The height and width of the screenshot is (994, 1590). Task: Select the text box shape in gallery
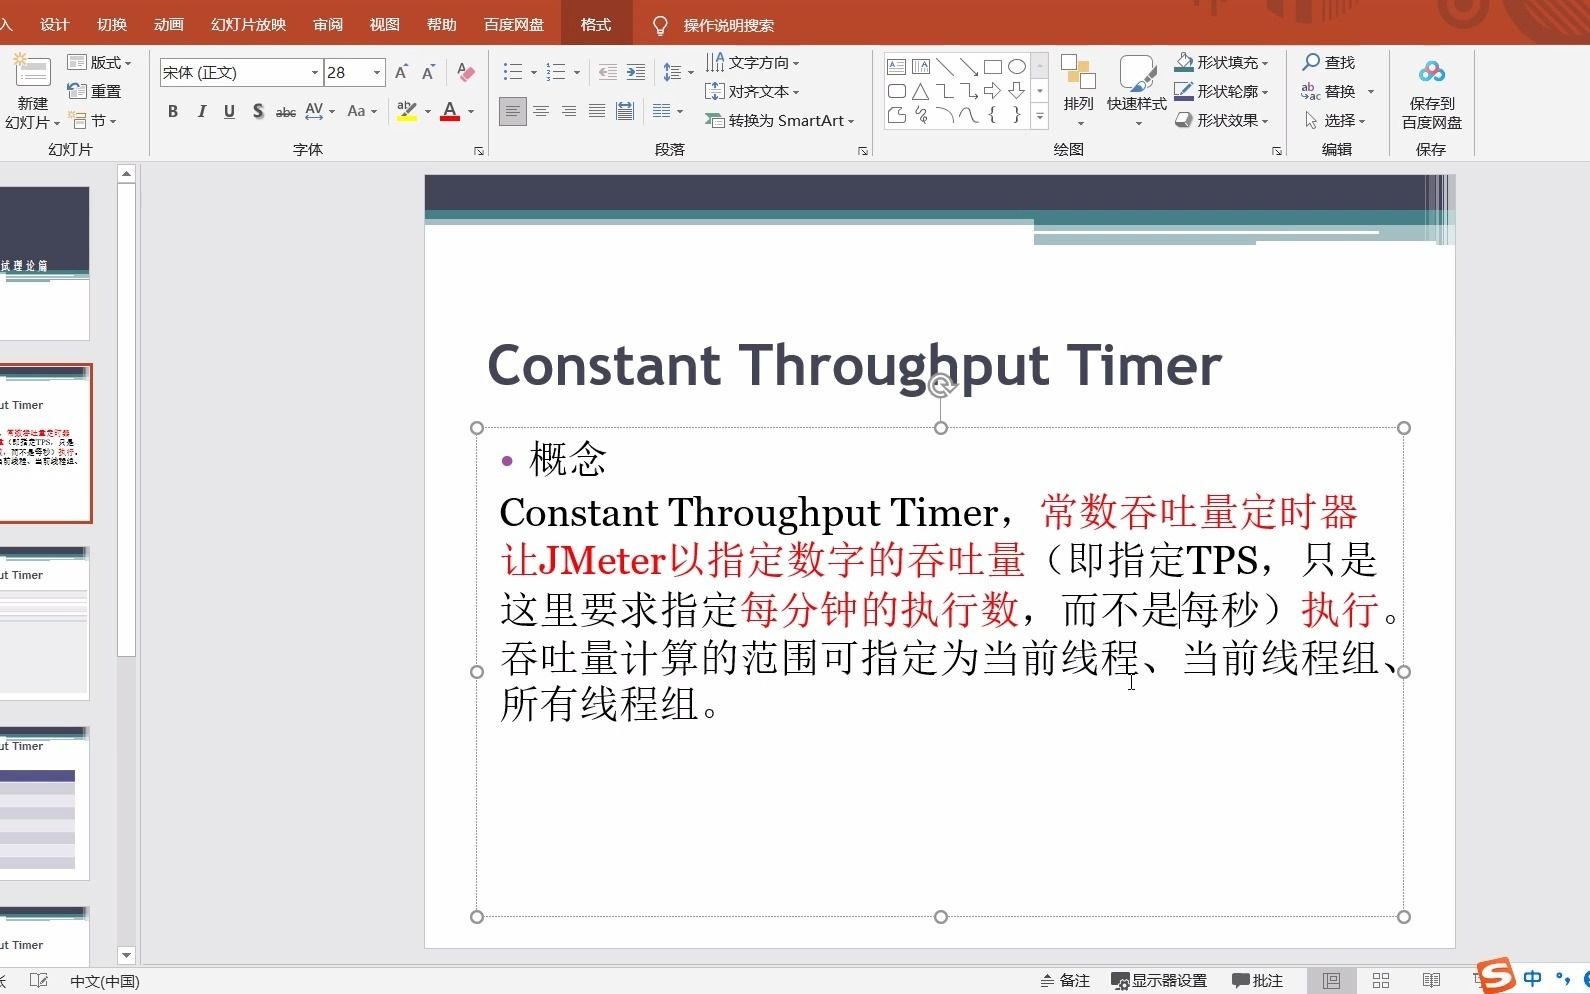(897, 67)
